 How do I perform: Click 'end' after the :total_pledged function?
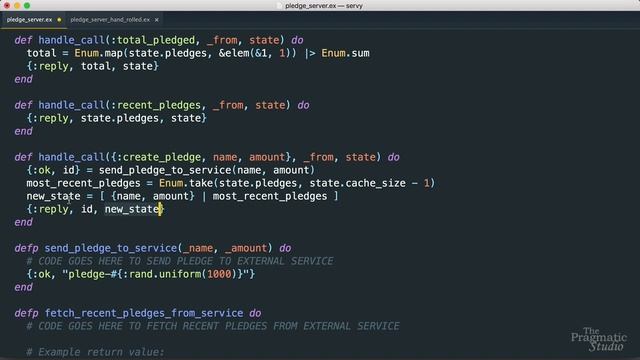(x=23, y=79)
